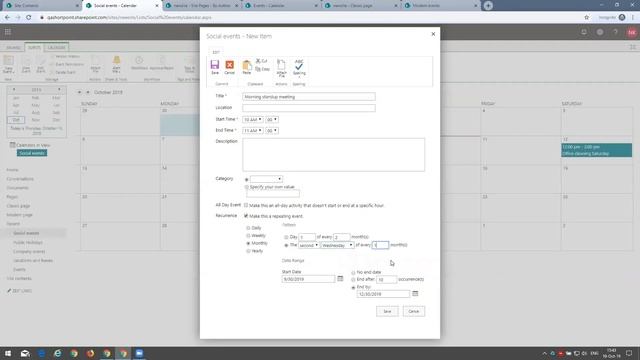
Task: Switch to CALENDAR tab in background ribbon
Action: 56,48
